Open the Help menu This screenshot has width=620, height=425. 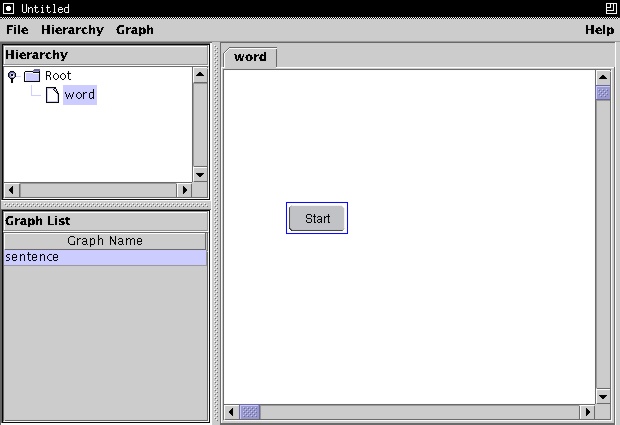[599, 30]
